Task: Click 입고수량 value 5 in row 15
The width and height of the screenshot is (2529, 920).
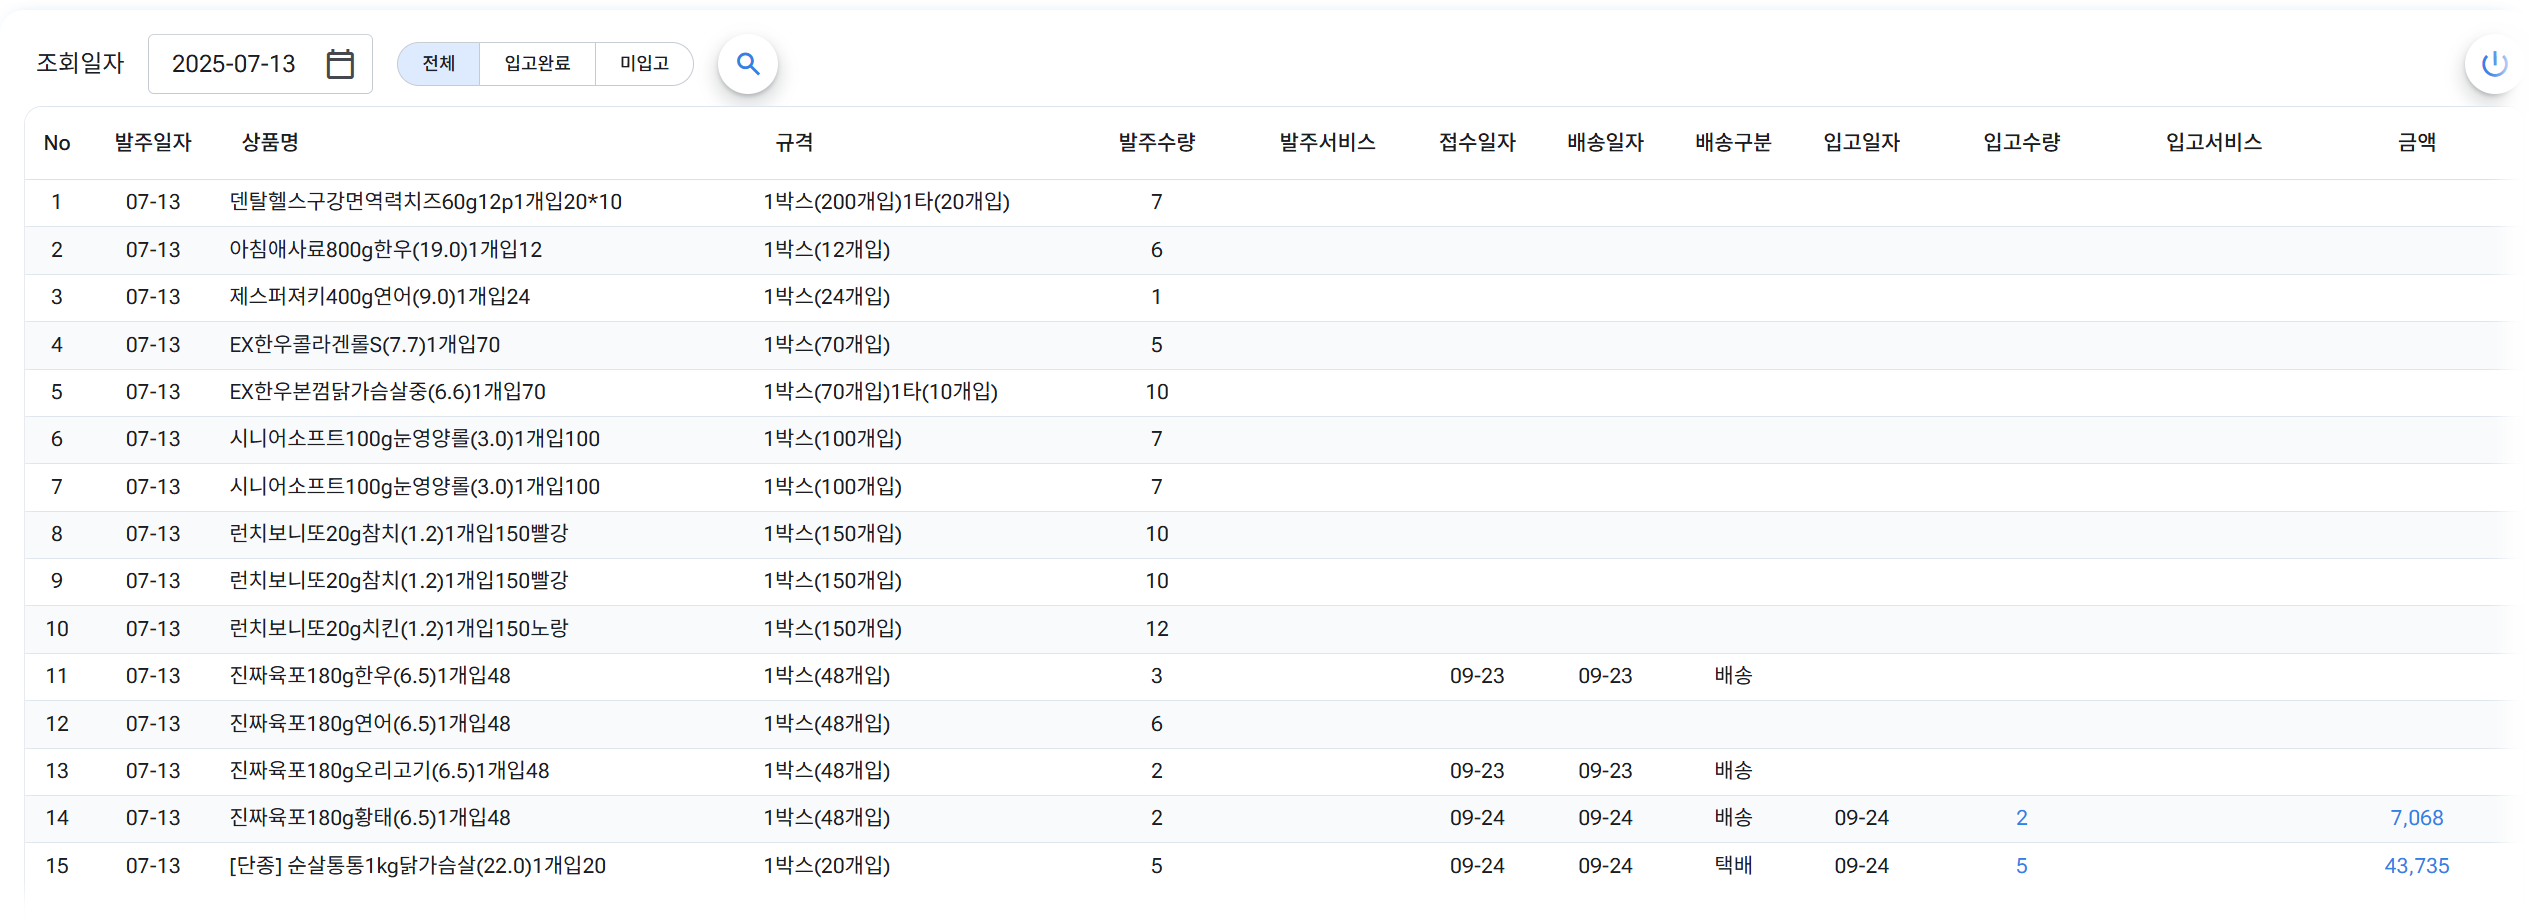Action: (2021, 866)
